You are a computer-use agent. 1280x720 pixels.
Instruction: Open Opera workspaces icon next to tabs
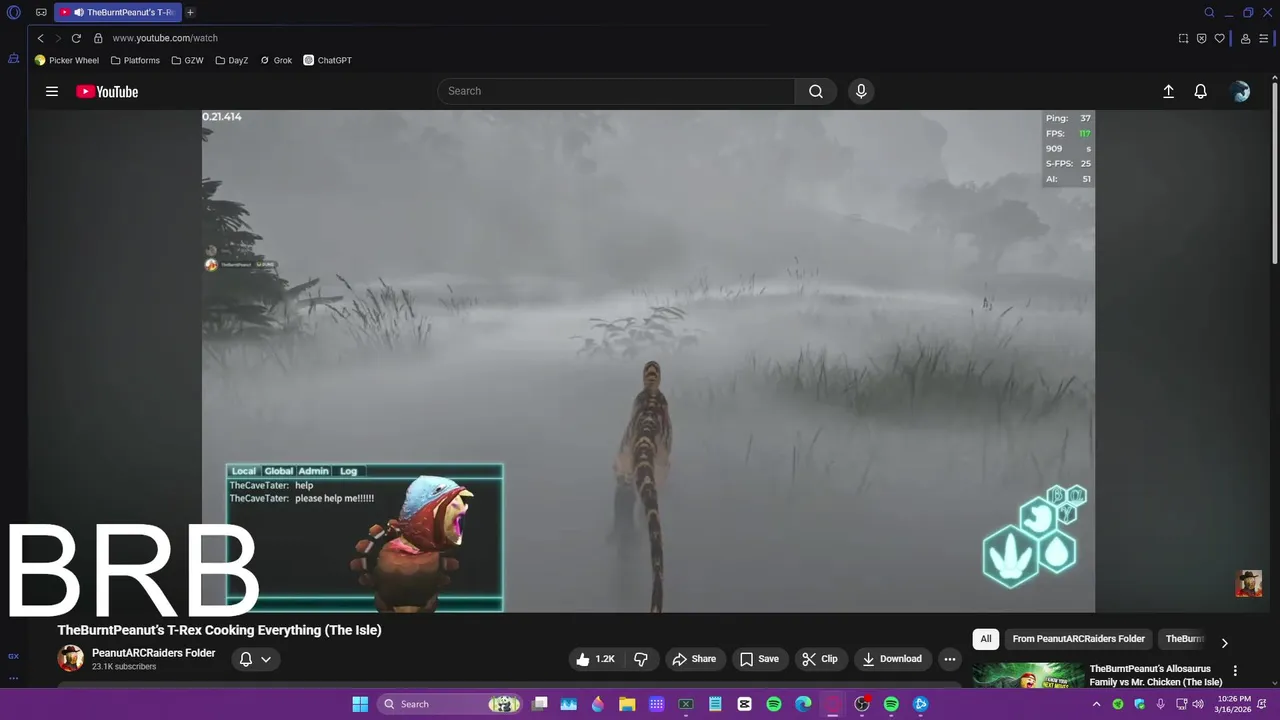coord(41,12)
